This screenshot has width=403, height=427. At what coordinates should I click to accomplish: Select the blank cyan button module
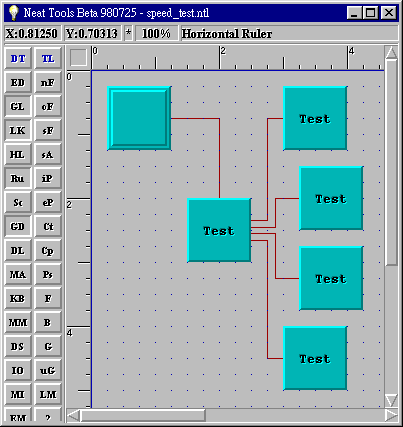coord(139,118)
